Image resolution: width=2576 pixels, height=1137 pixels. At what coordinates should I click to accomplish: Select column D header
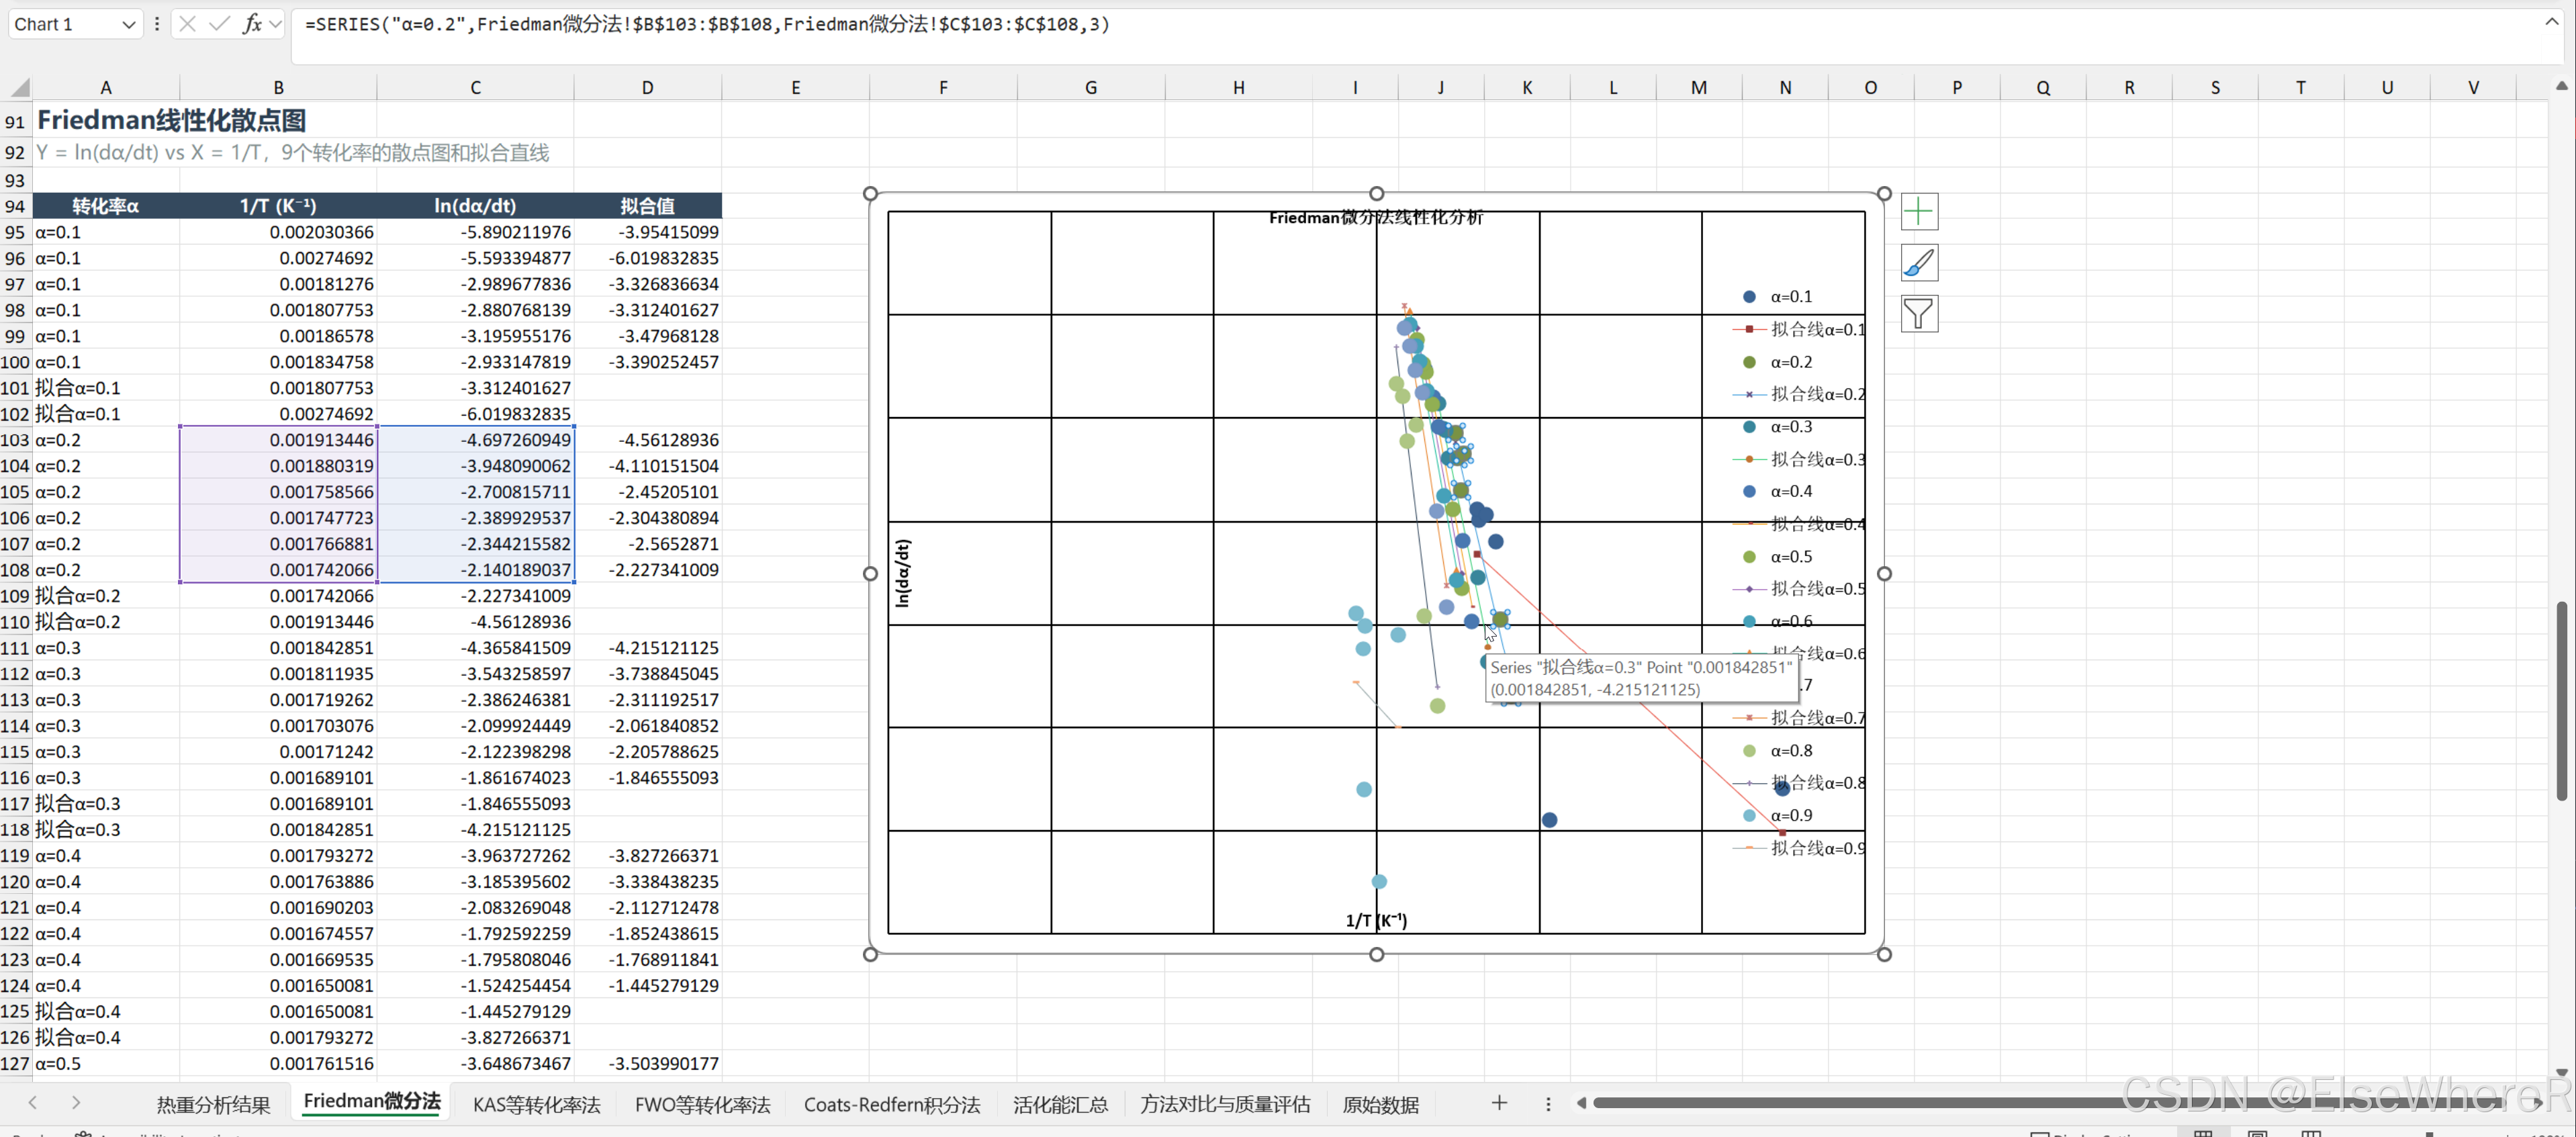point(647,87)
